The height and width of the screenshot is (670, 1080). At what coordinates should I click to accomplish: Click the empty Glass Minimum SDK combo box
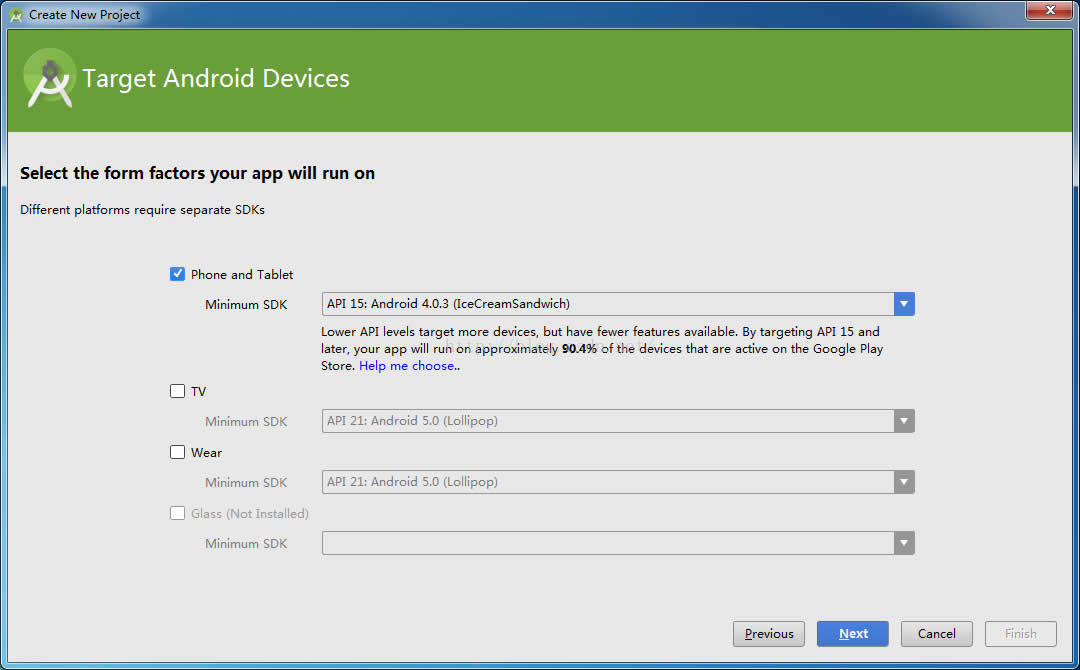pyautogui.click(x=618, y=543)
